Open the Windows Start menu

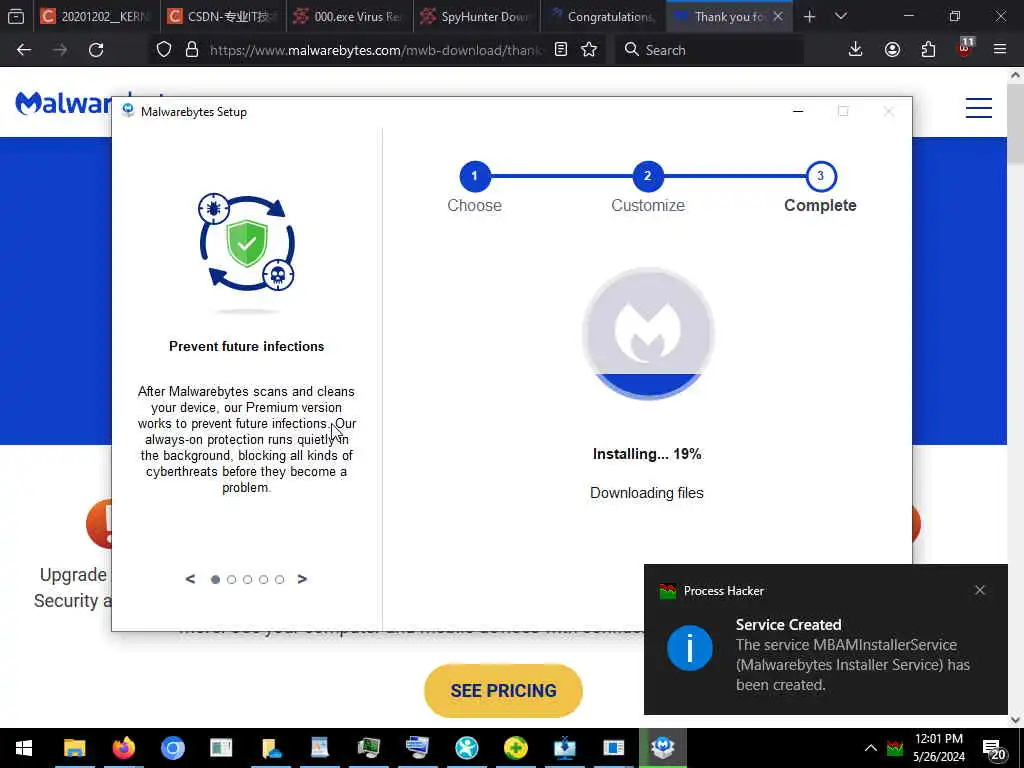(24, 748)
